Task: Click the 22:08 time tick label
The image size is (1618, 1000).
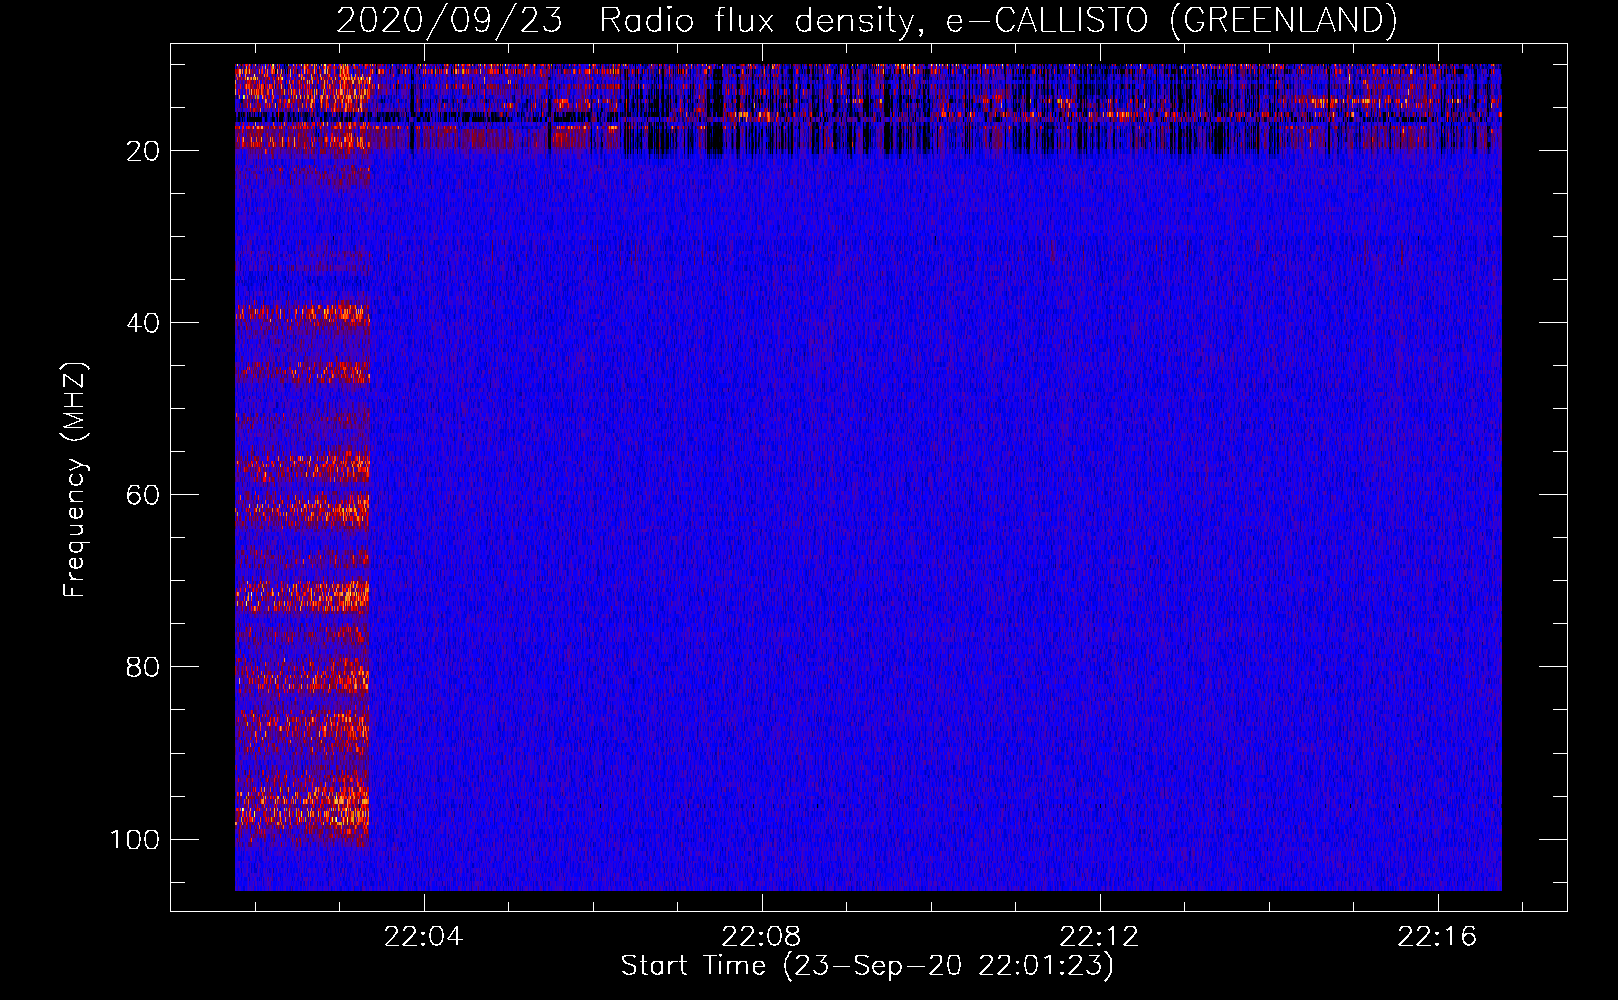Action: coord(762,937)
